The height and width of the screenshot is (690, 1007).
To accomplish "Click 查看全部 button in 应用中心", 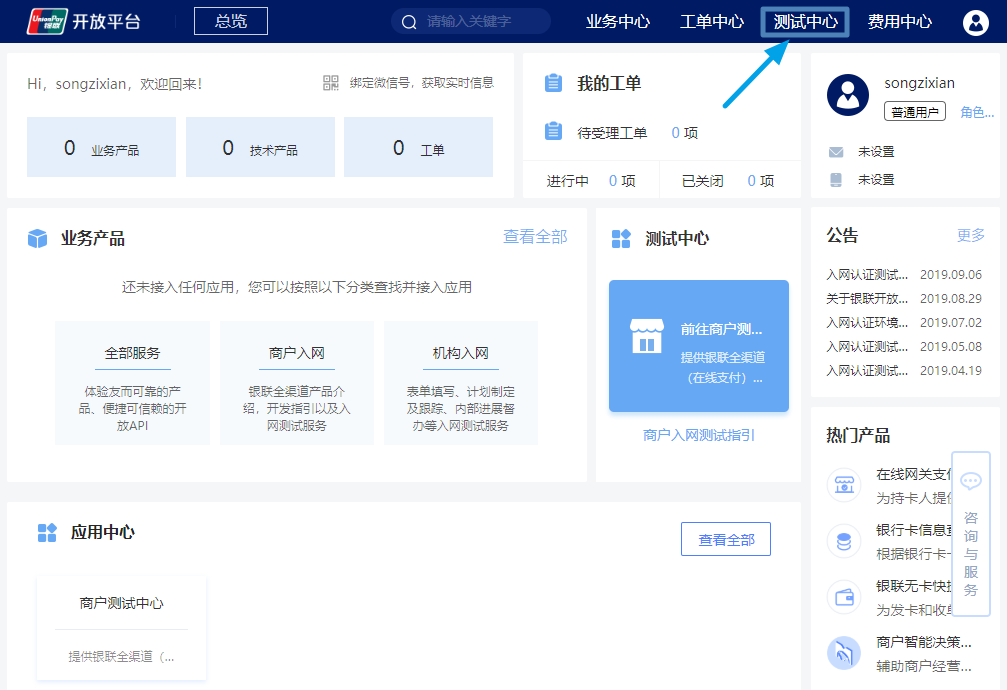I will tap(726, 539).
